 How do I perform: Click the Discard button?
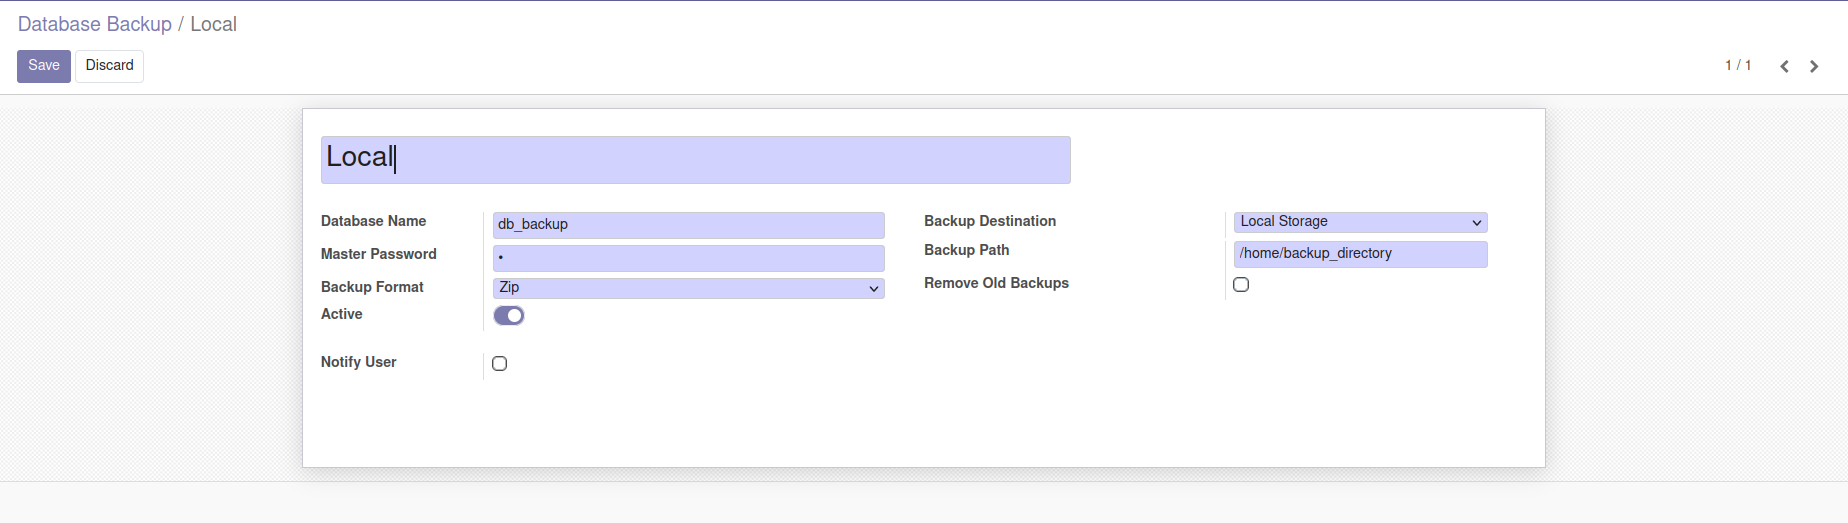(x=109, y=66)
